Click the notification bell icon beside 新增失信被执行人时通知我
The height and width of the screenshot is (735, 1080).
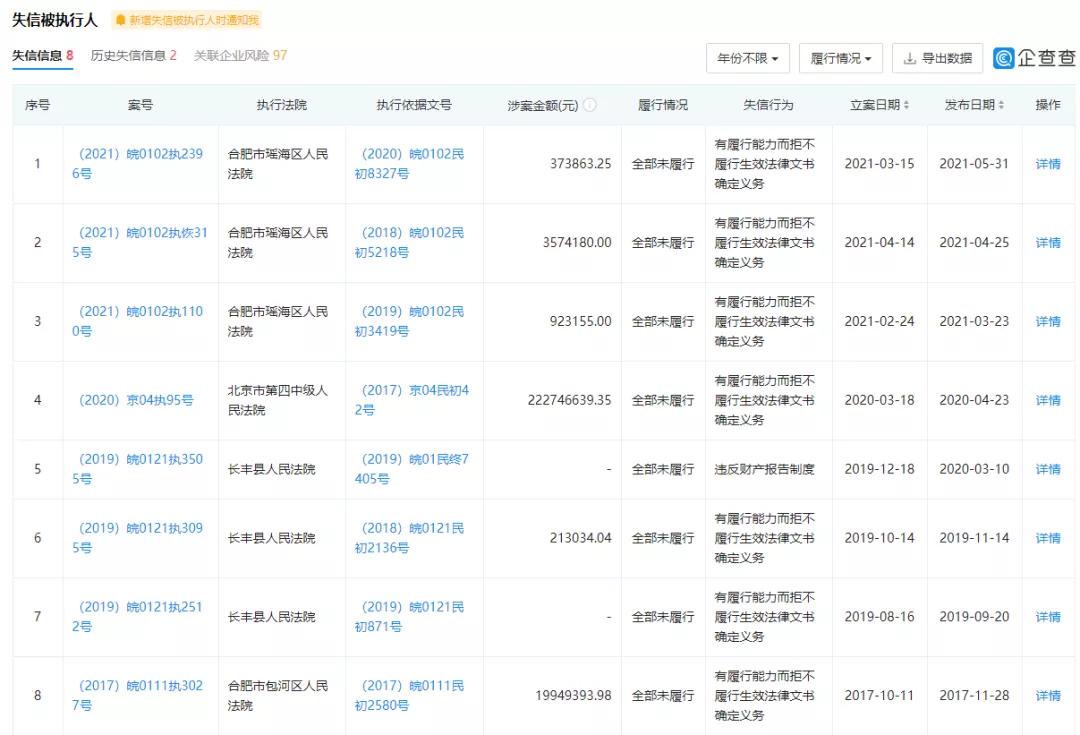119,18
